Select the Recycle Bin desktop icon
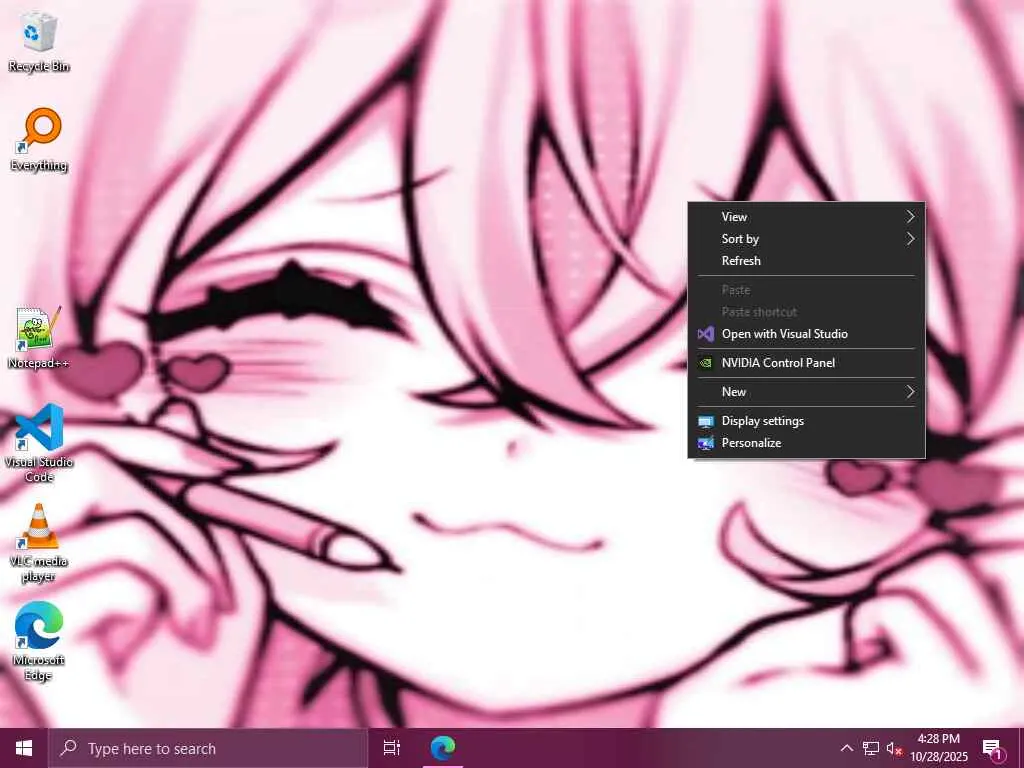The height and width of the screenshot is (768, 1024). 39,42
